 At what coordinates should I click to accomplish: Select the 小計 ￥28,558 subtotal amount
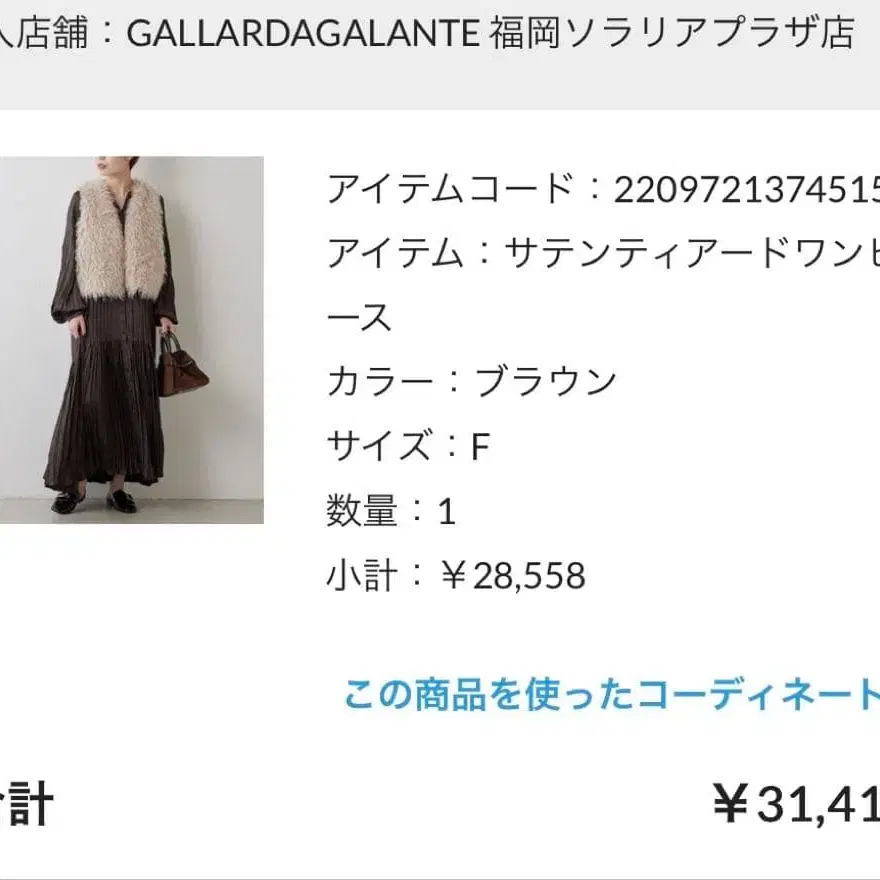pos(512,575)
